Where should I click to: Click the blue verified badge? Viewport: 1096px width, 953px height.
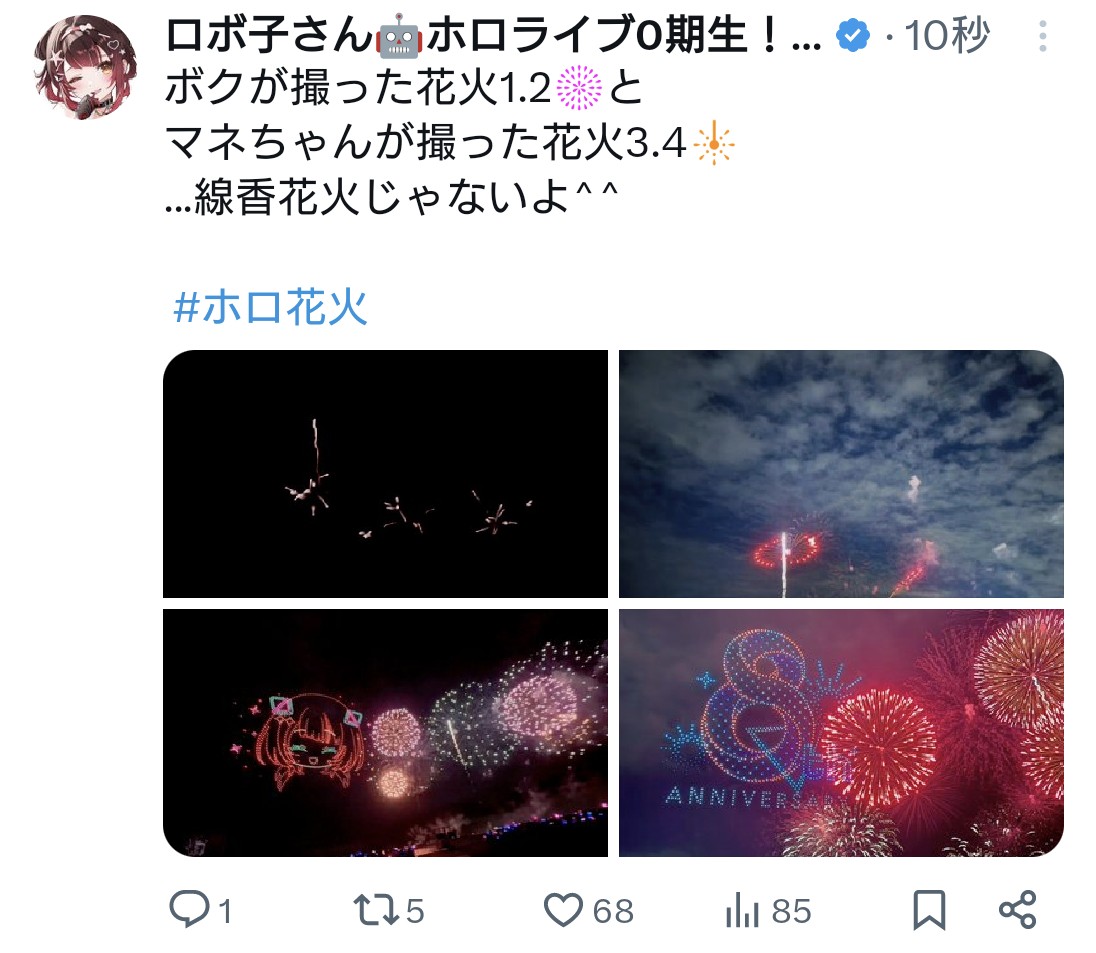pyautogui.click(x=853, y=36)
